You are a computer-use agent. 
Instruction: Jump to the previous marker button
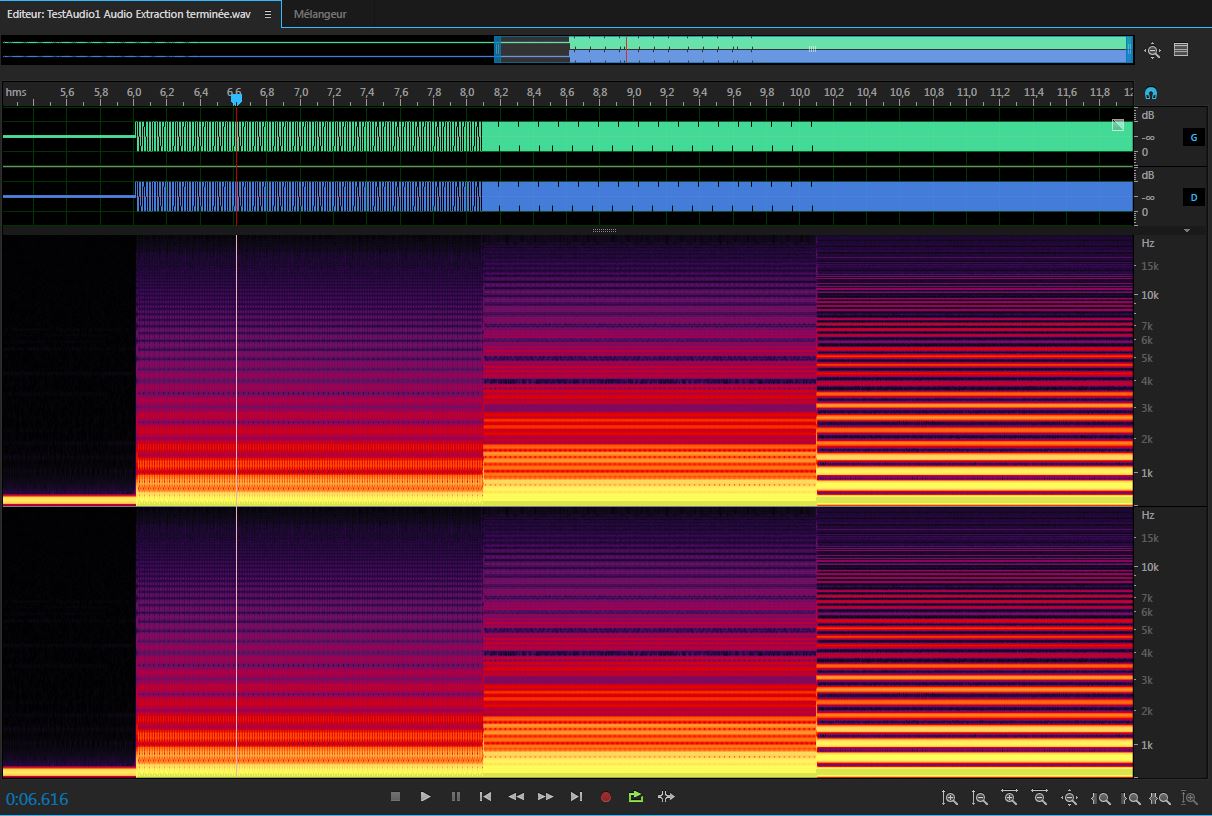485,797
